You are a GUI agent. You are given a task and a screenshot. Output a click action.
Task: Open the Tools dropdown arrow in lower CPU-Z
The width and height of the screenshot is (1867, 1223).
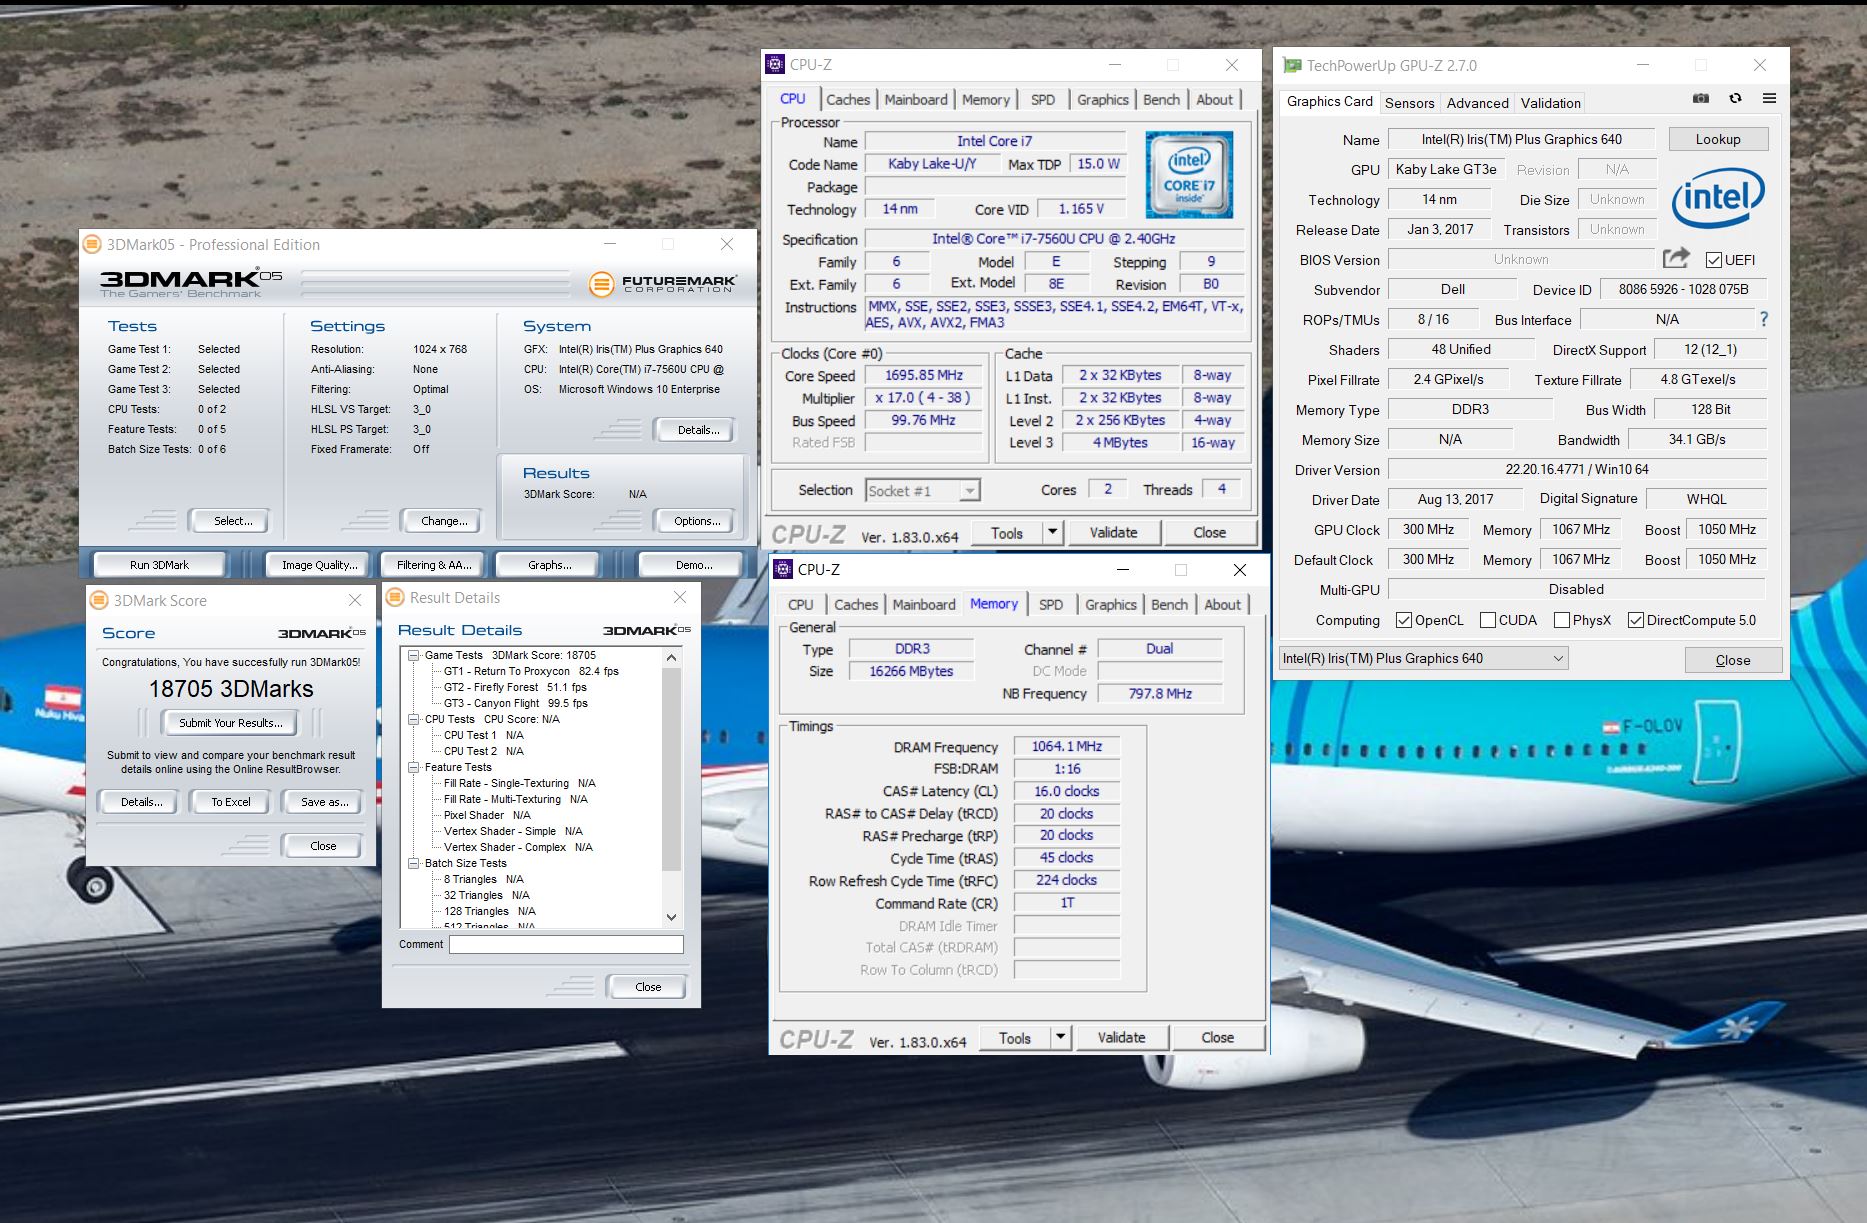coord(1060,1037)
